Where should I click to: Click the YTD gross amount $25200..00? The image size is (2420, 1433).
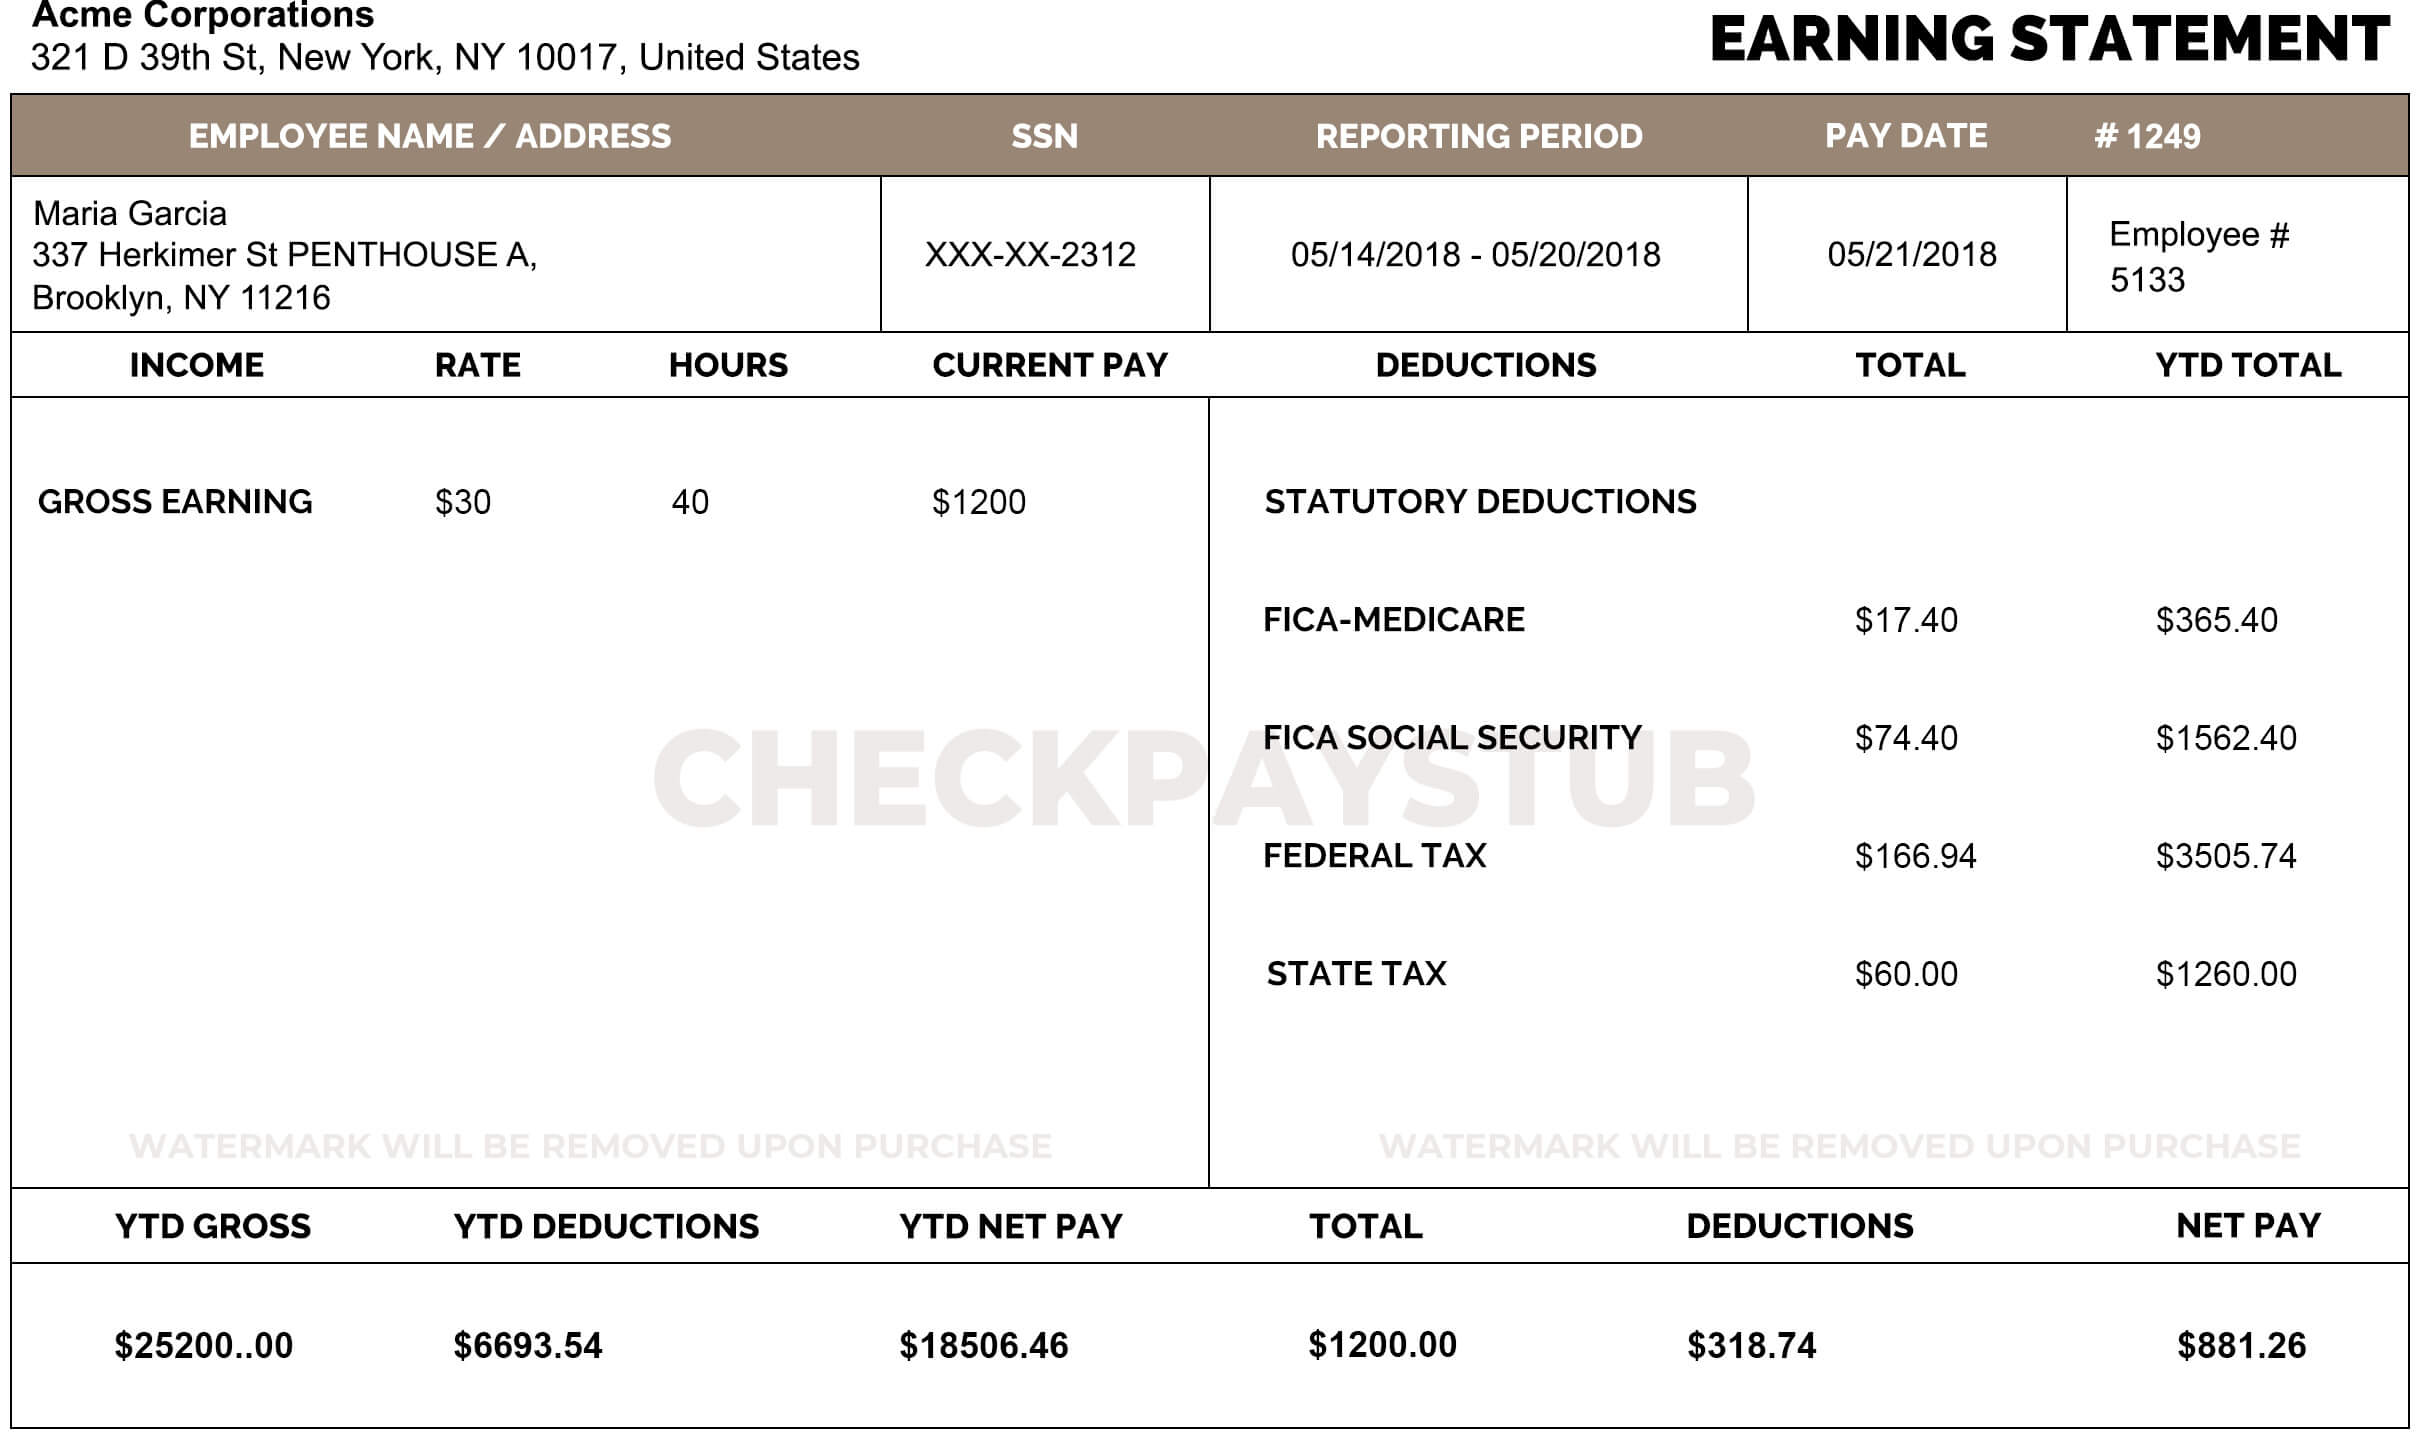click(204, 1345)
